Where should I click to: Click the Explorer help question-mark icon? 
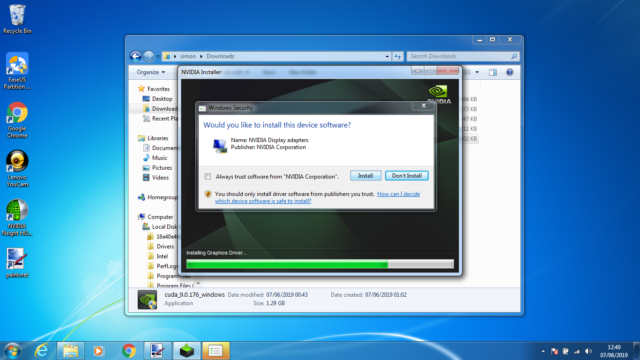(509, 72)
